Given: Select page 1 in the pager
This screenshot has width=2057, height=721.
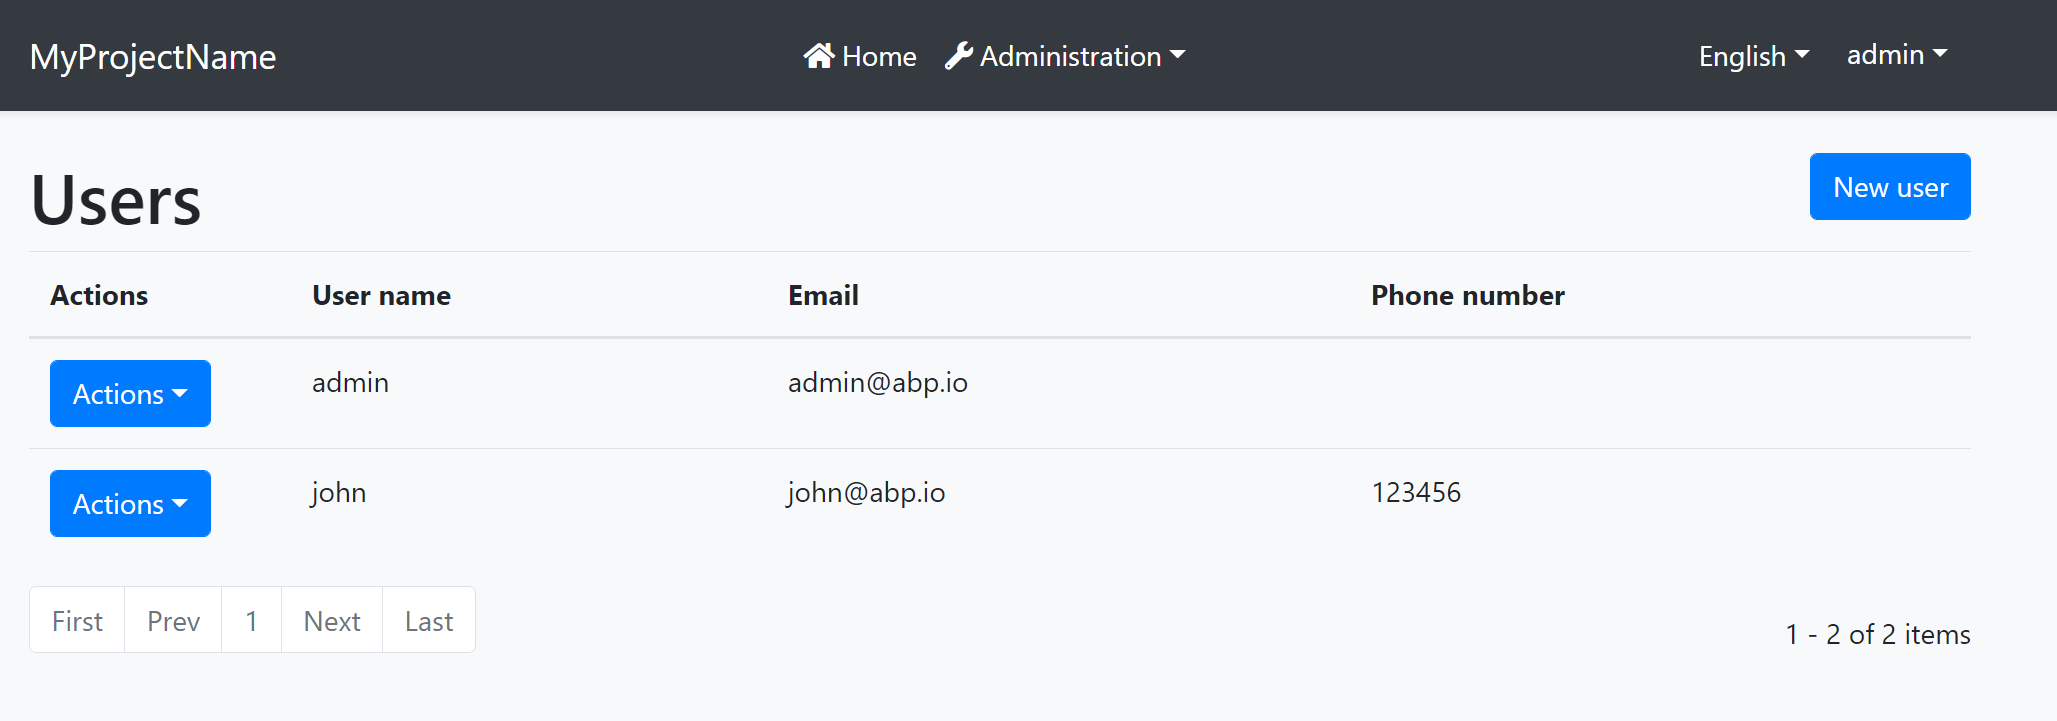Looking at the screenshot, I should (x=251, y=620).
